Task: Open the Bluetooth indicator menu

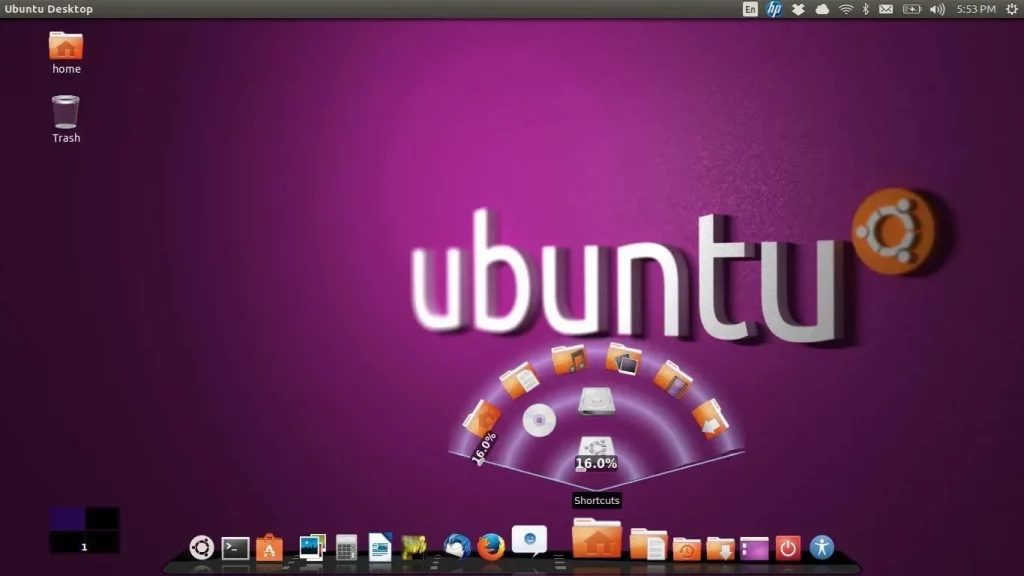Action: tap(866, 9)
